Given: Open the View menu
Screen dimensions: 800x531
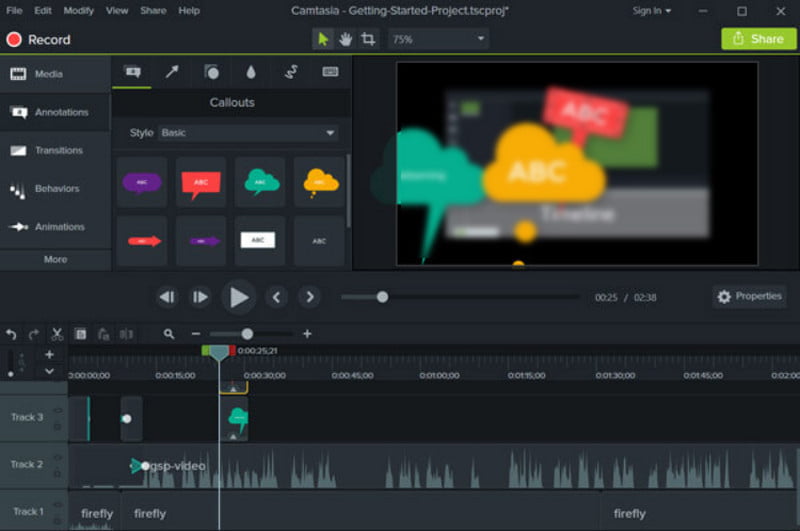Looking at the screenshot, I should pos(117,11).
